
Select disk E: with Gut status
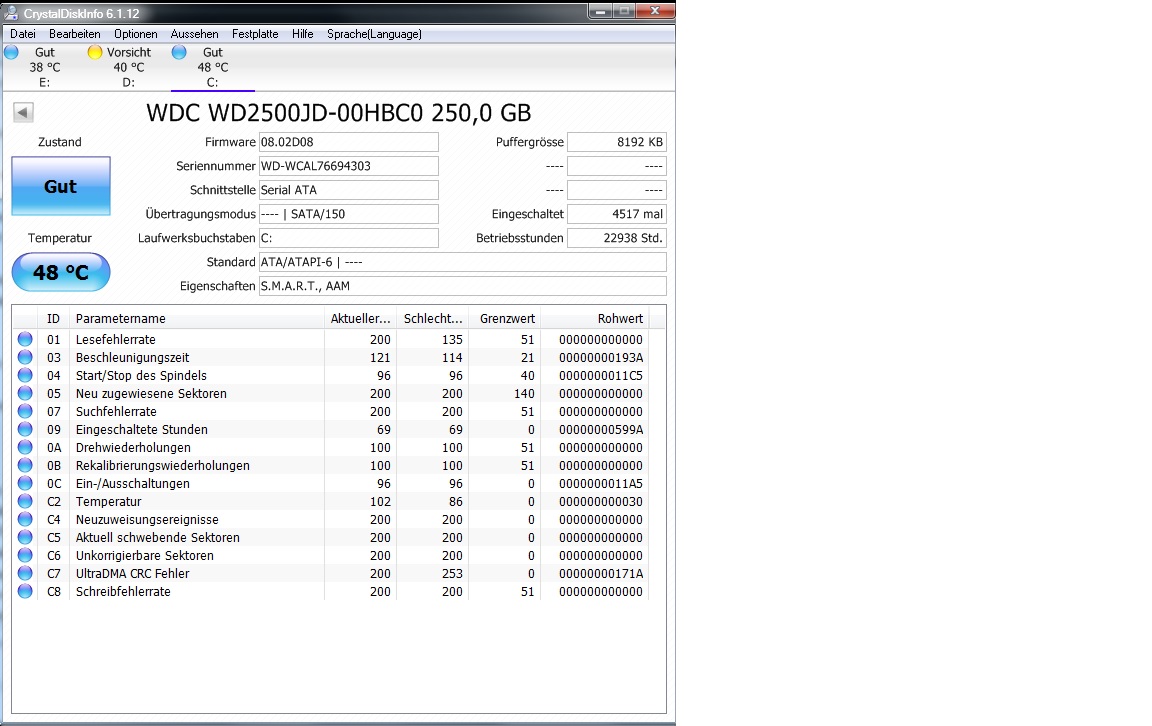(44, 67)
